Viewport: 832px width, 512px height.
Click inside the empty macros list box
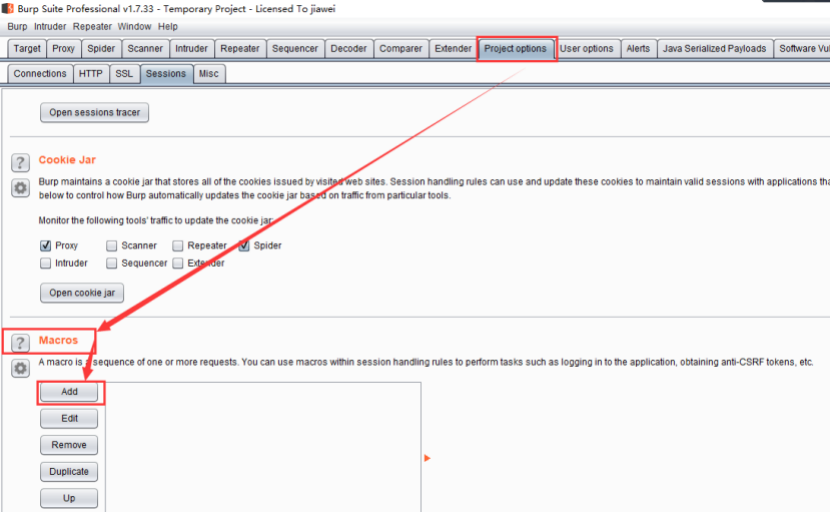click(263, 447)
